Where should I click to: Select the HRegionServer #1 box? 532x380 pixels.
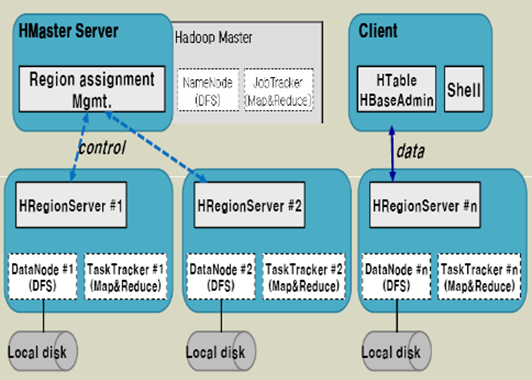point(71,205)
